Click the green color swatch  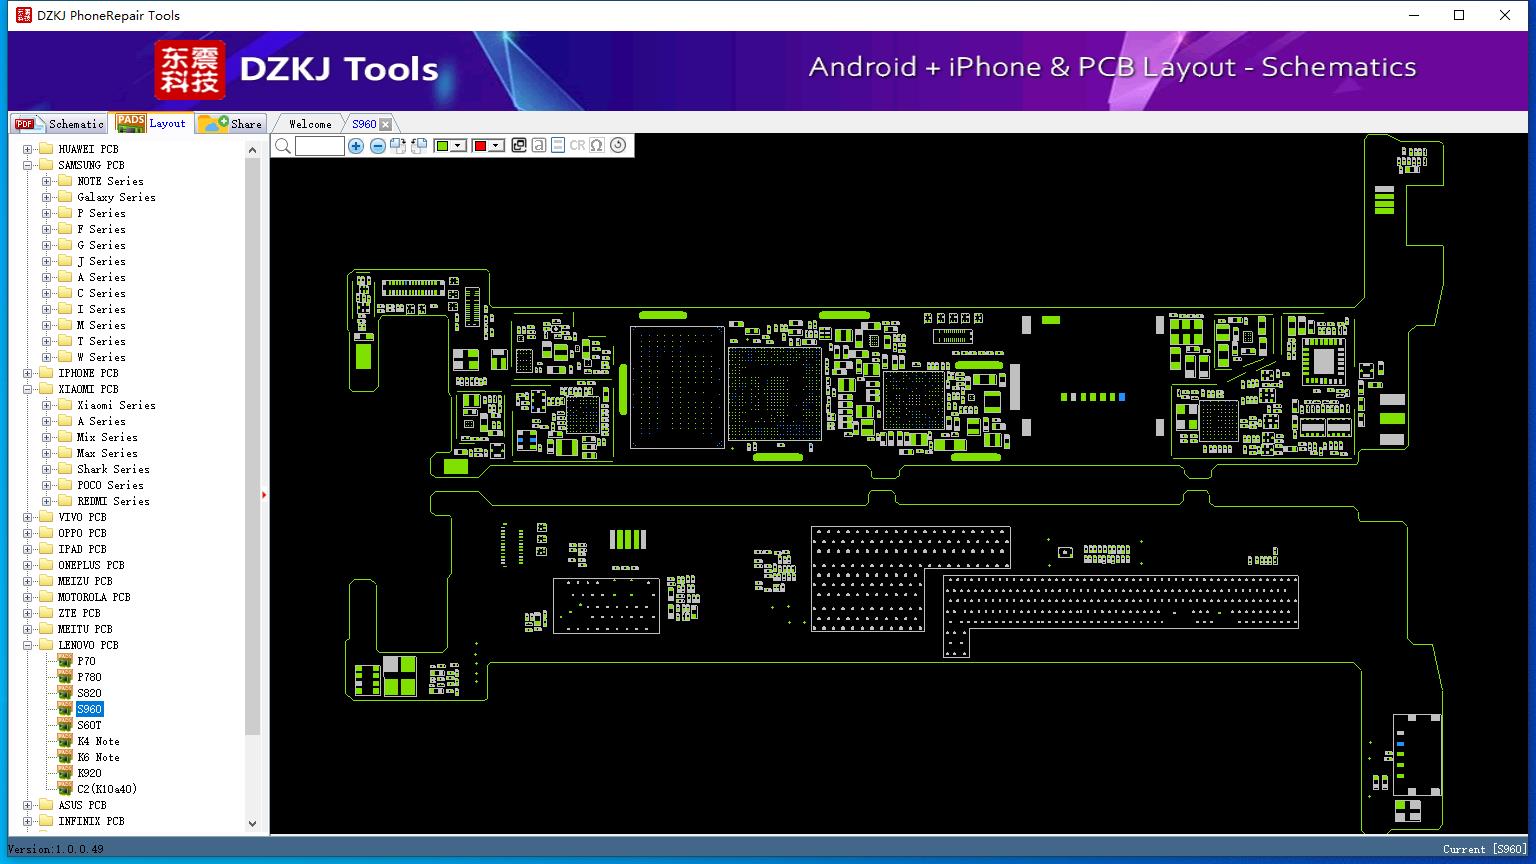[x=442, y=146]
